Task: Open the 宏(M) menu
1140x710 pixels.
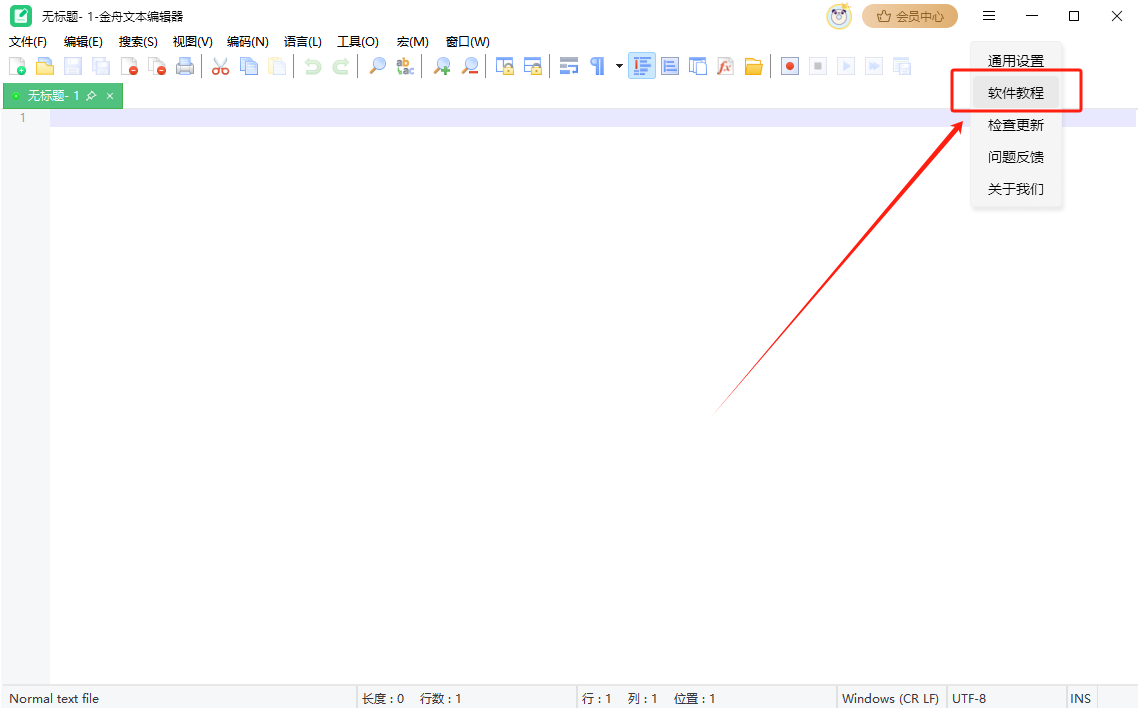Action: click(413, 42)
